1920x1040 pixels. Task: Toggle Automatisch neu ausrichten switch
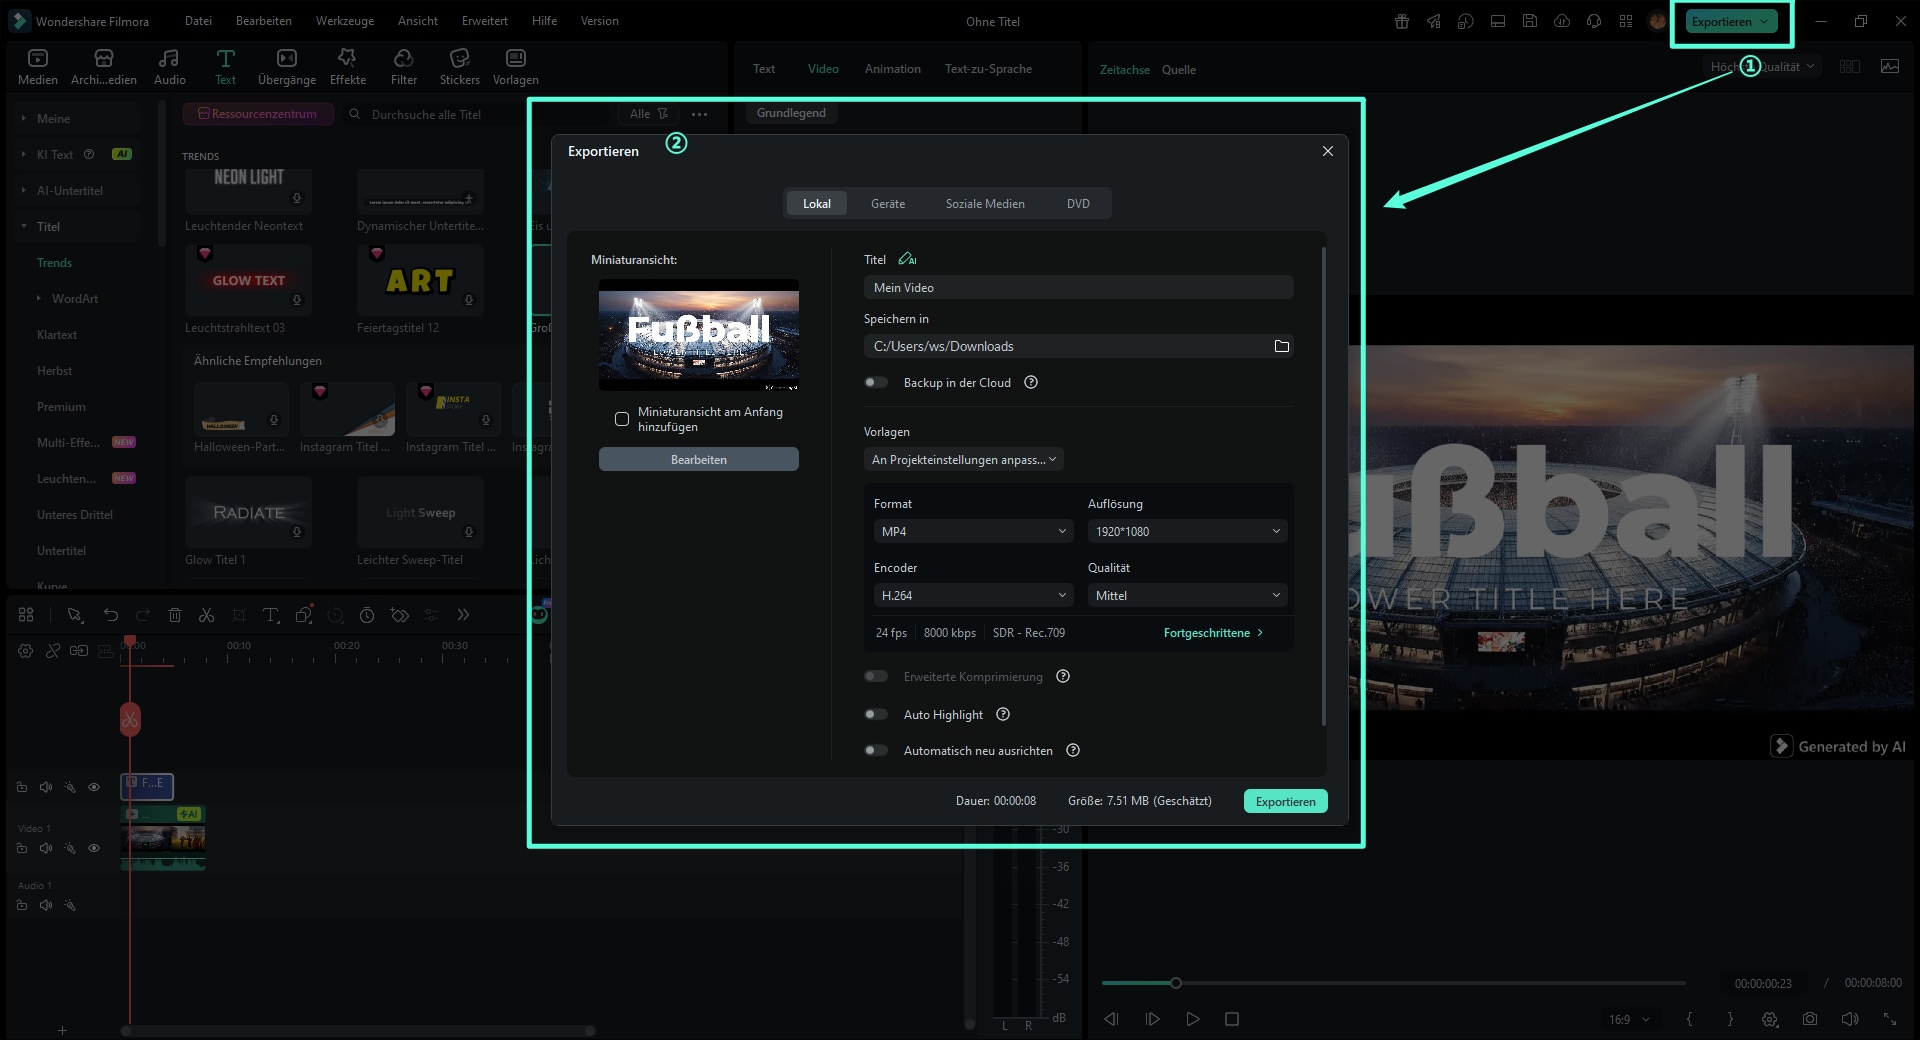[x=876, y=750]
